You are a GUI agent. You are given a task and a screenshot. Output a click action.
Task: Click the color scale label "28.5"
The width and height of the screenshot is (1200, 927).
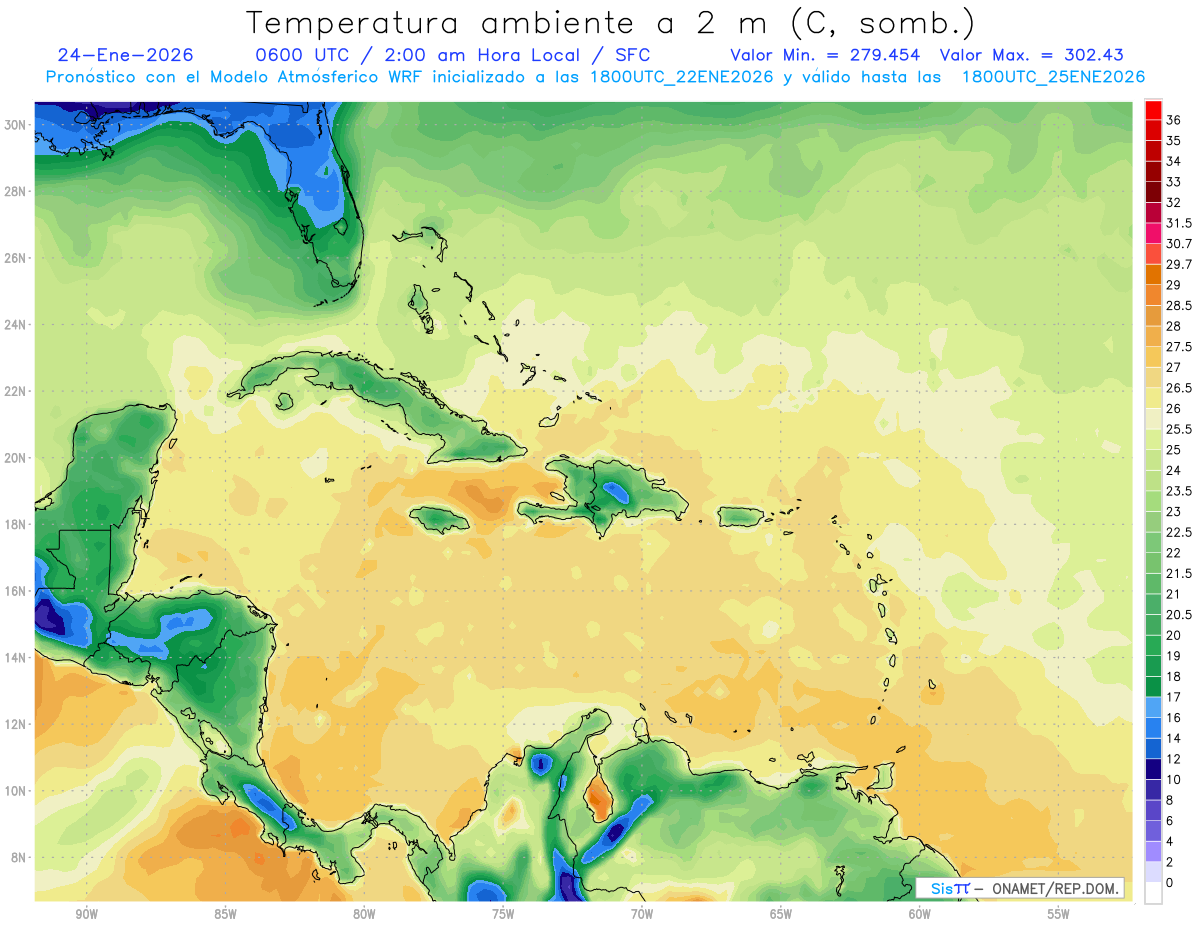pyautogui.click(x=1179, y=305)
